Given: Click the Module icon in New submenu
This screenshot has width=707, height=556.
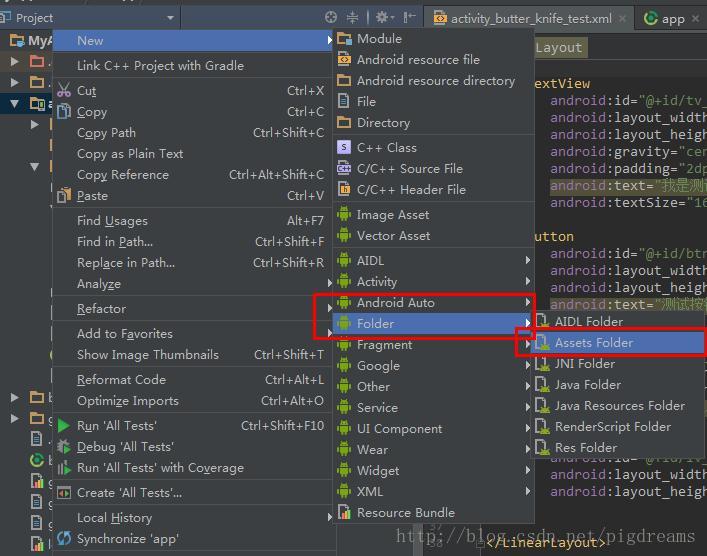Looking at the screenshot, I should [344, 39].
